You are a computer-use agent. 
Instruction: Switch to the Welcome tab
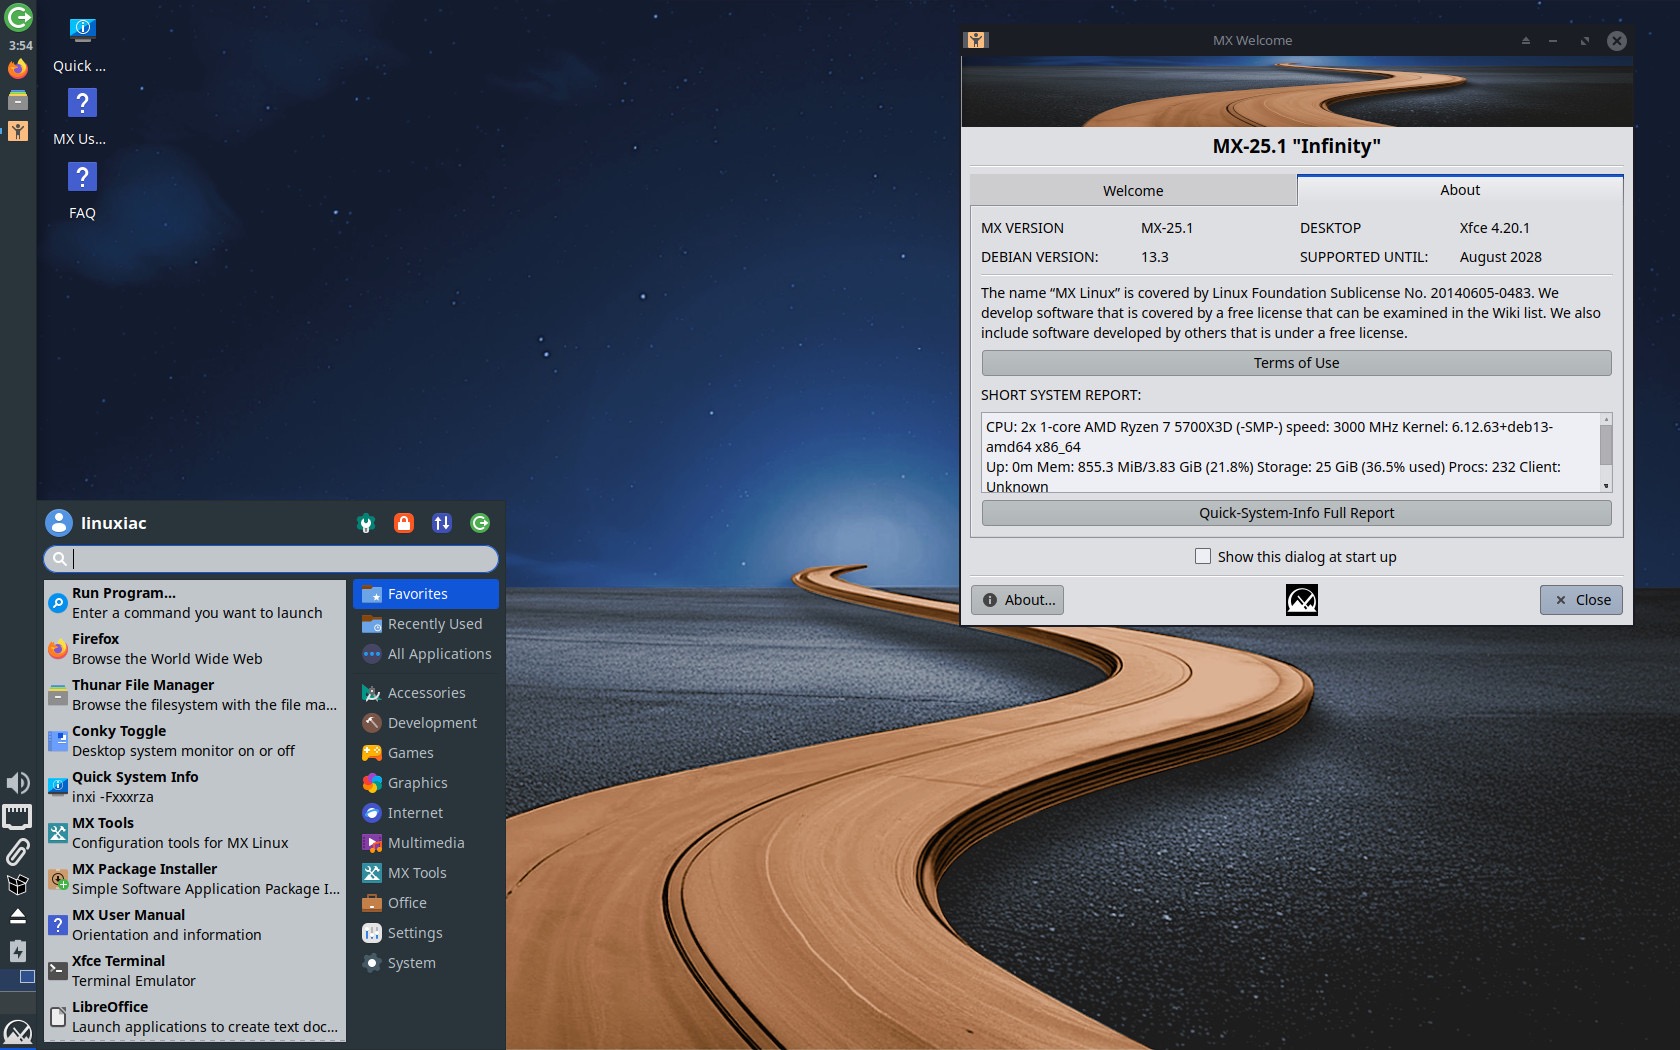[1133, 190]
